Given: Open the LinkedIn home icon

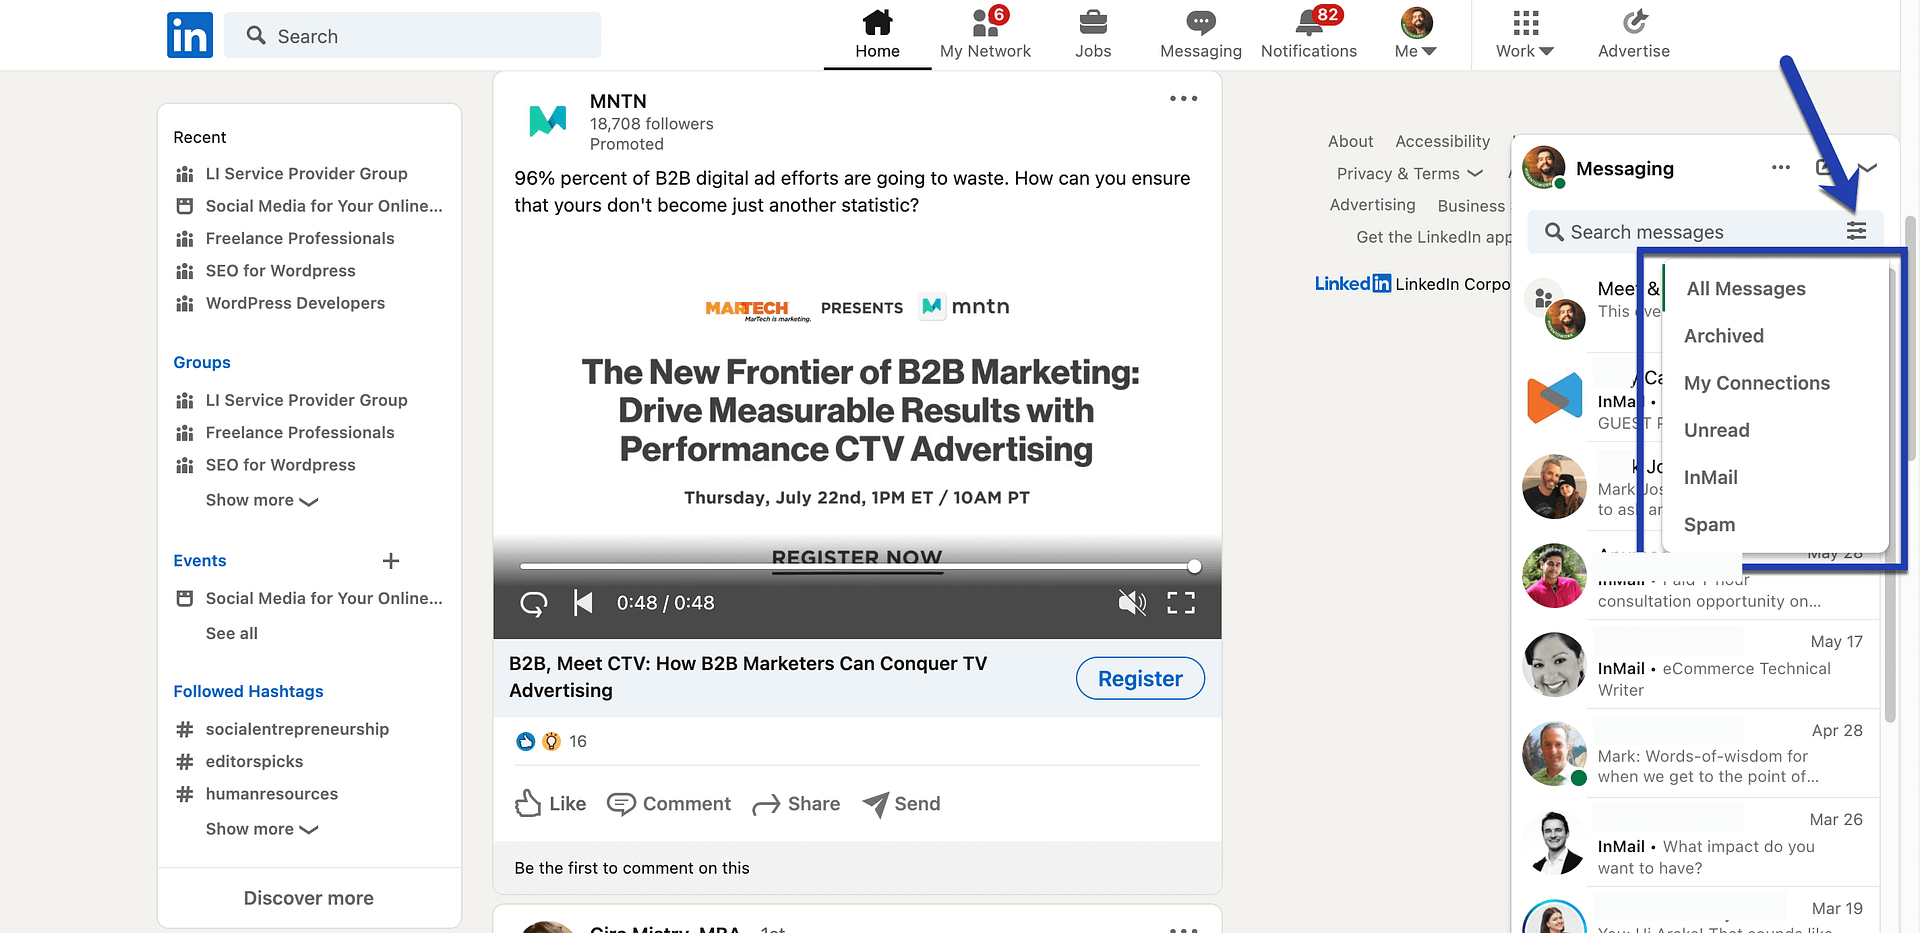Looking at the screenshot, I should click(x=877, y=22).
